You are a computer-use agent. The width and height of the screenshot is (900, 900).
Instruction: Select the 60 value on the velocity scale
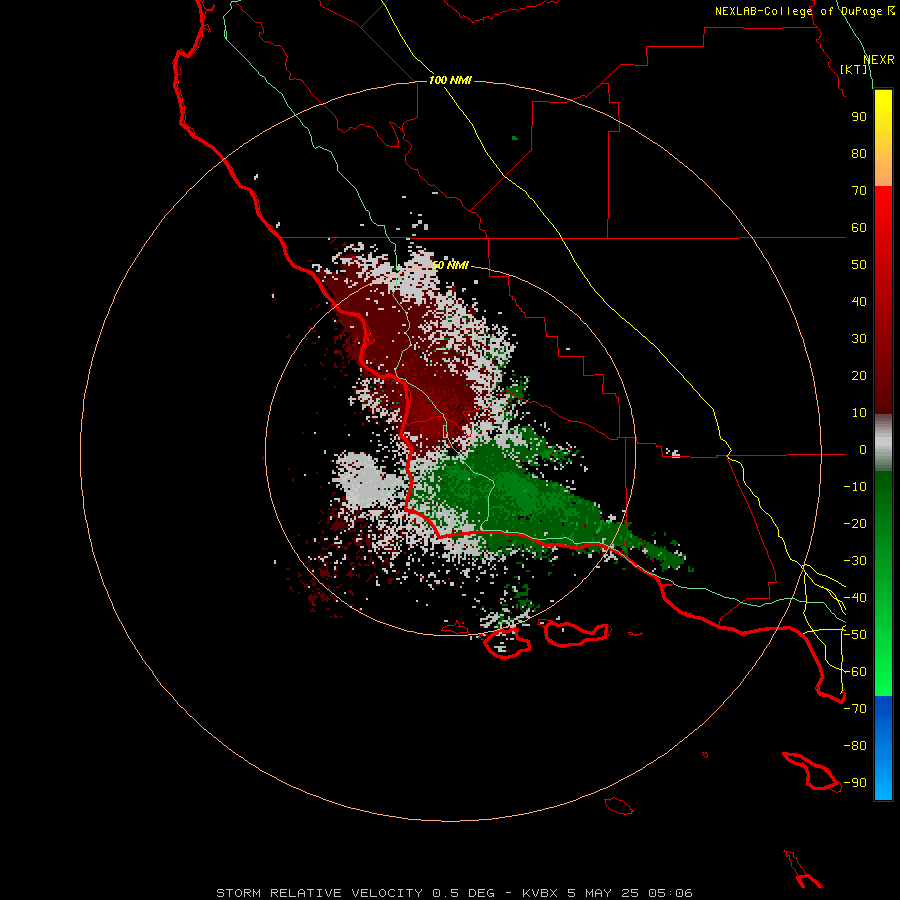pyautogui.click(x=859, y=228)
